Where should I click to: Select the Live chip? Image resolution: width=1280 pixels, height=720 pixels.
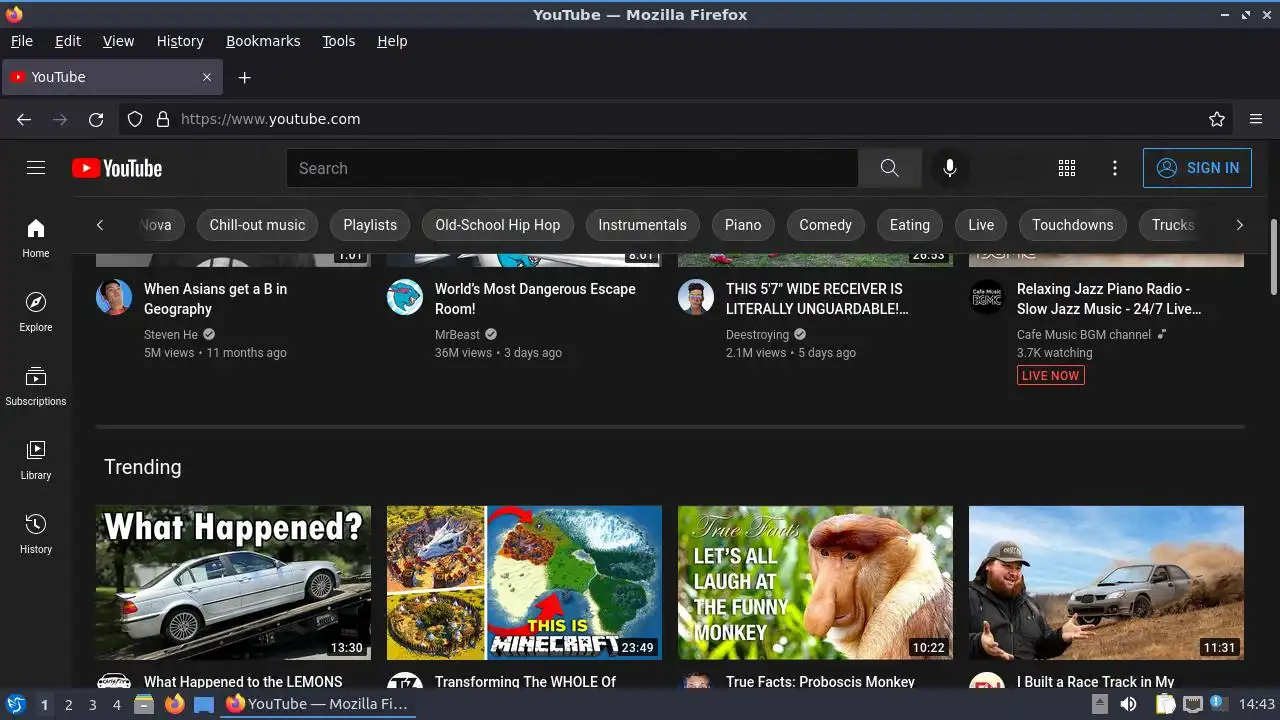(981, 225)
